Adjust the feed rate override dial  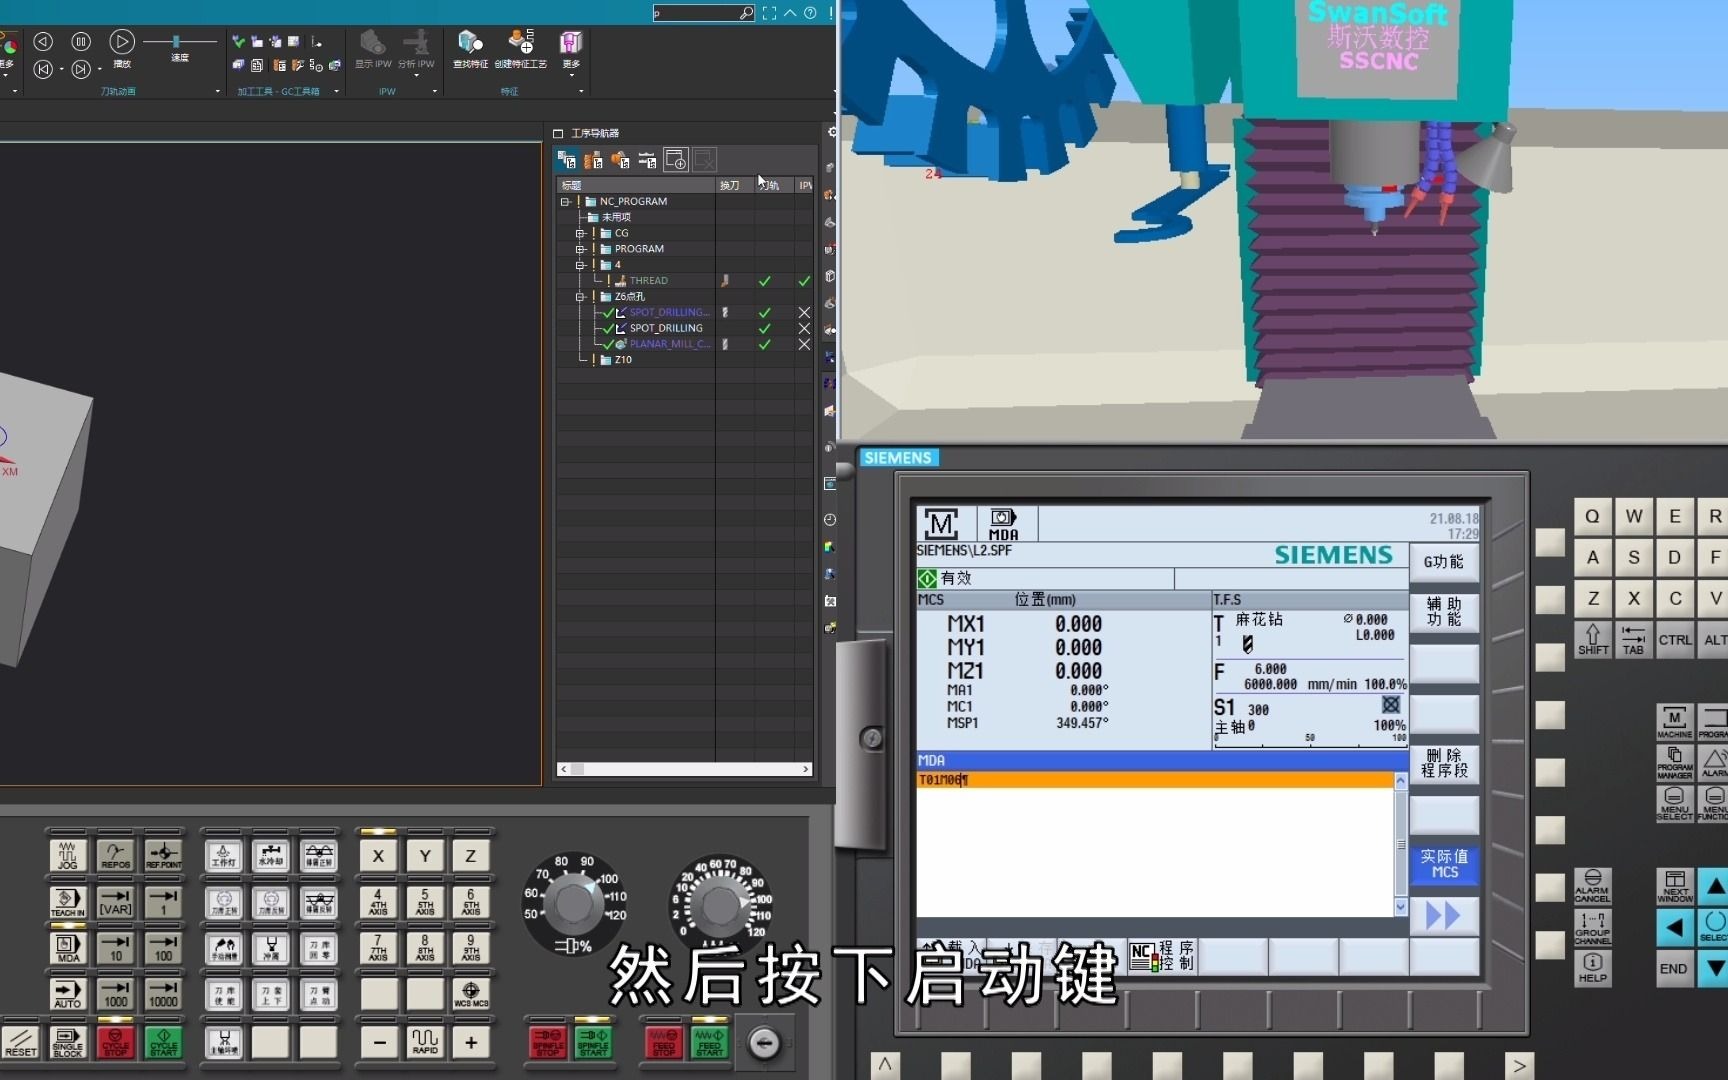coord(720,905)
